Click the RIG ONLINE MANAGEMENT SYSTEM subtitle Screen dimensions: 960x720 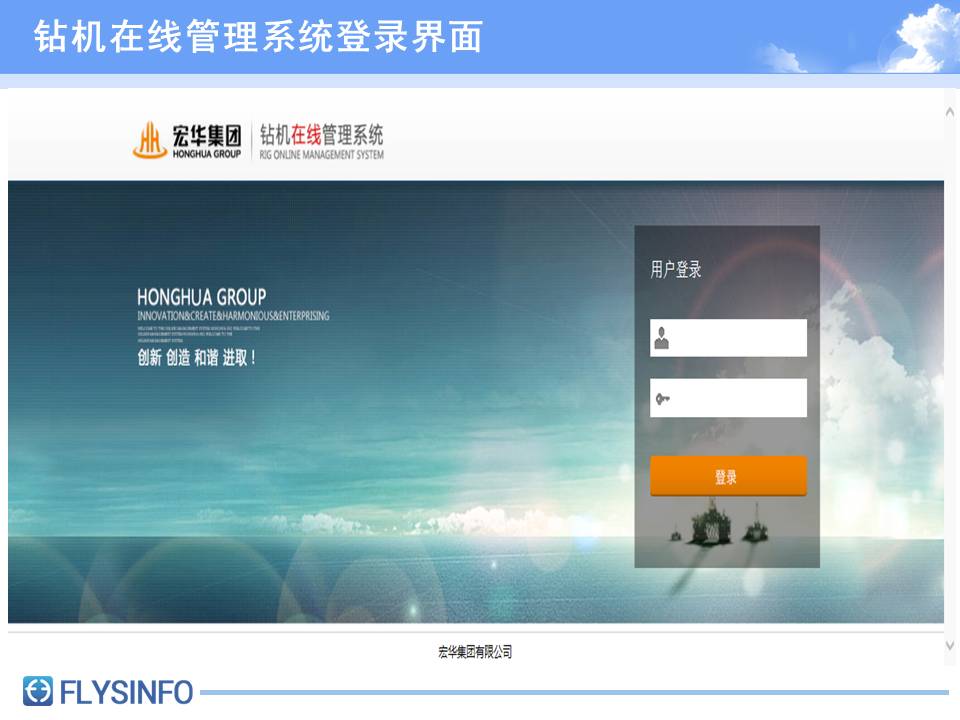[321, 155]
